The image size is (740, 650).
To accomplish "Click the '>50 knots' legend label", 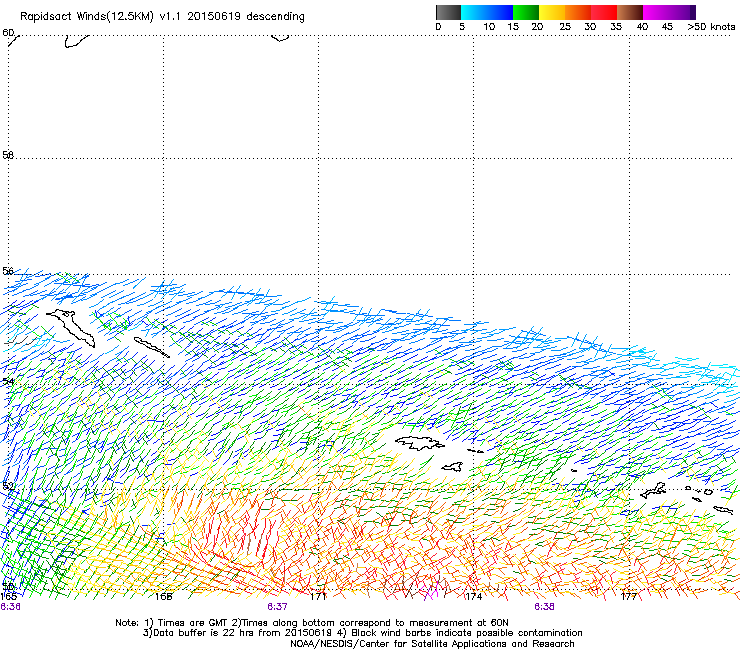I will pyautogui.click(x=711, y=27).
